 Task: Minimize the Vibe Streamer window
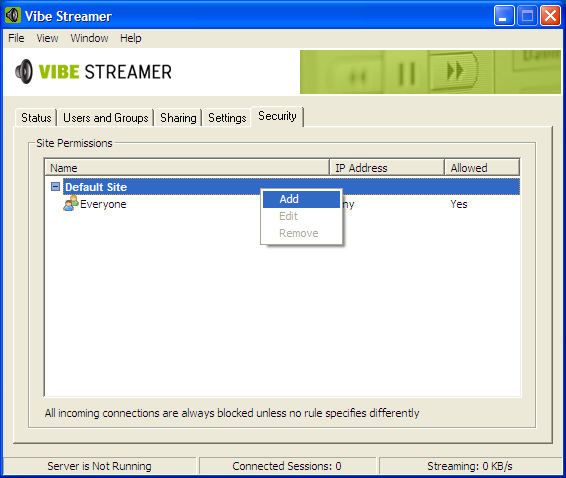[504, 16]
